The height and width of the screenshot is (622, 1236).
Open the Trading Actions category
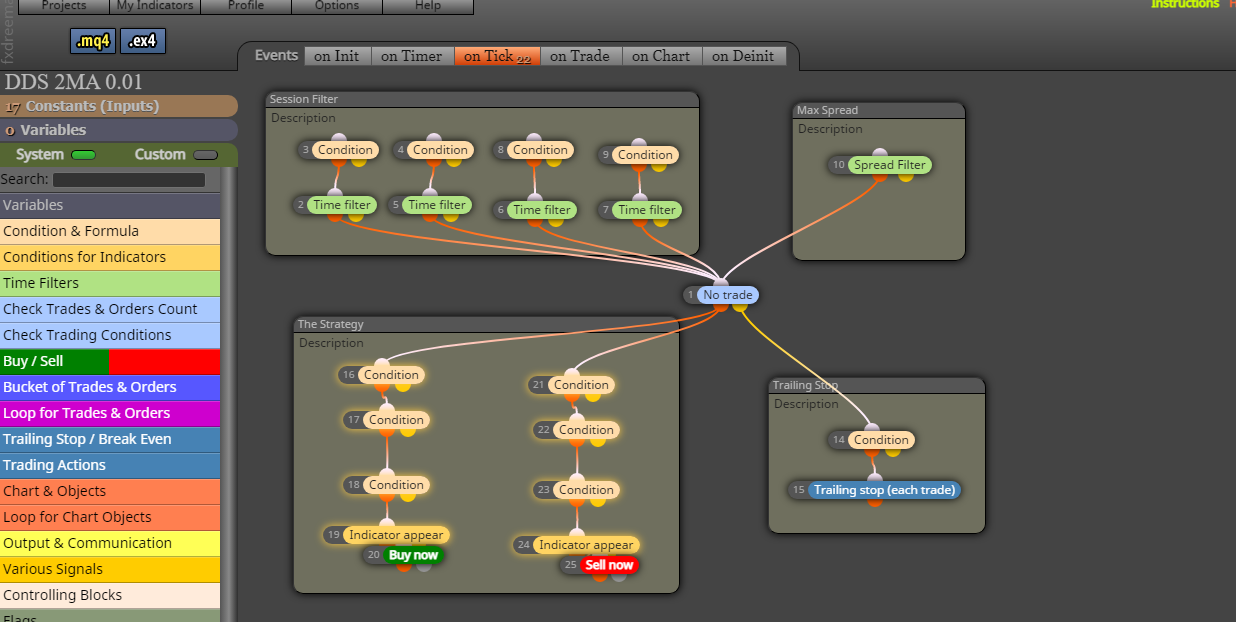coord(110,465)
